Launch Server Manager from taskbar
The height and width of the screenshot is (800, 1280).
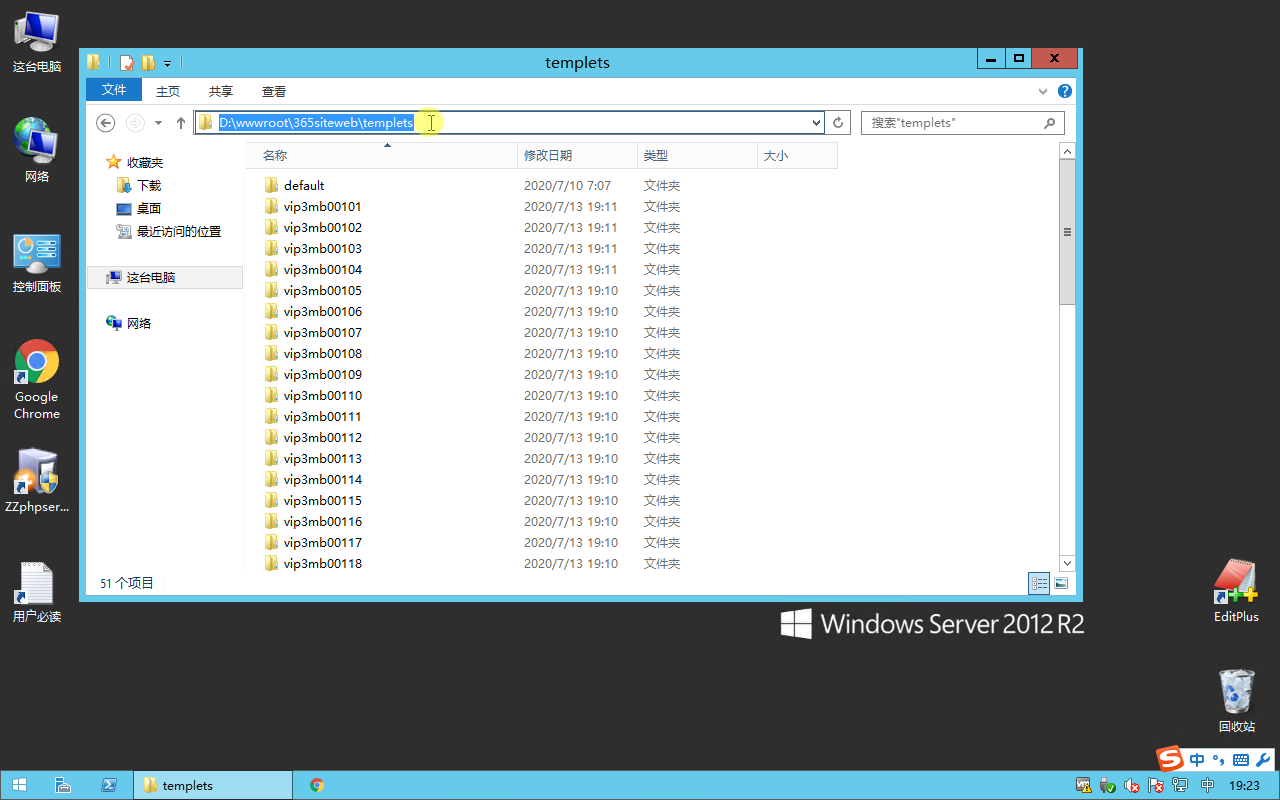click(x=62, y=785)
